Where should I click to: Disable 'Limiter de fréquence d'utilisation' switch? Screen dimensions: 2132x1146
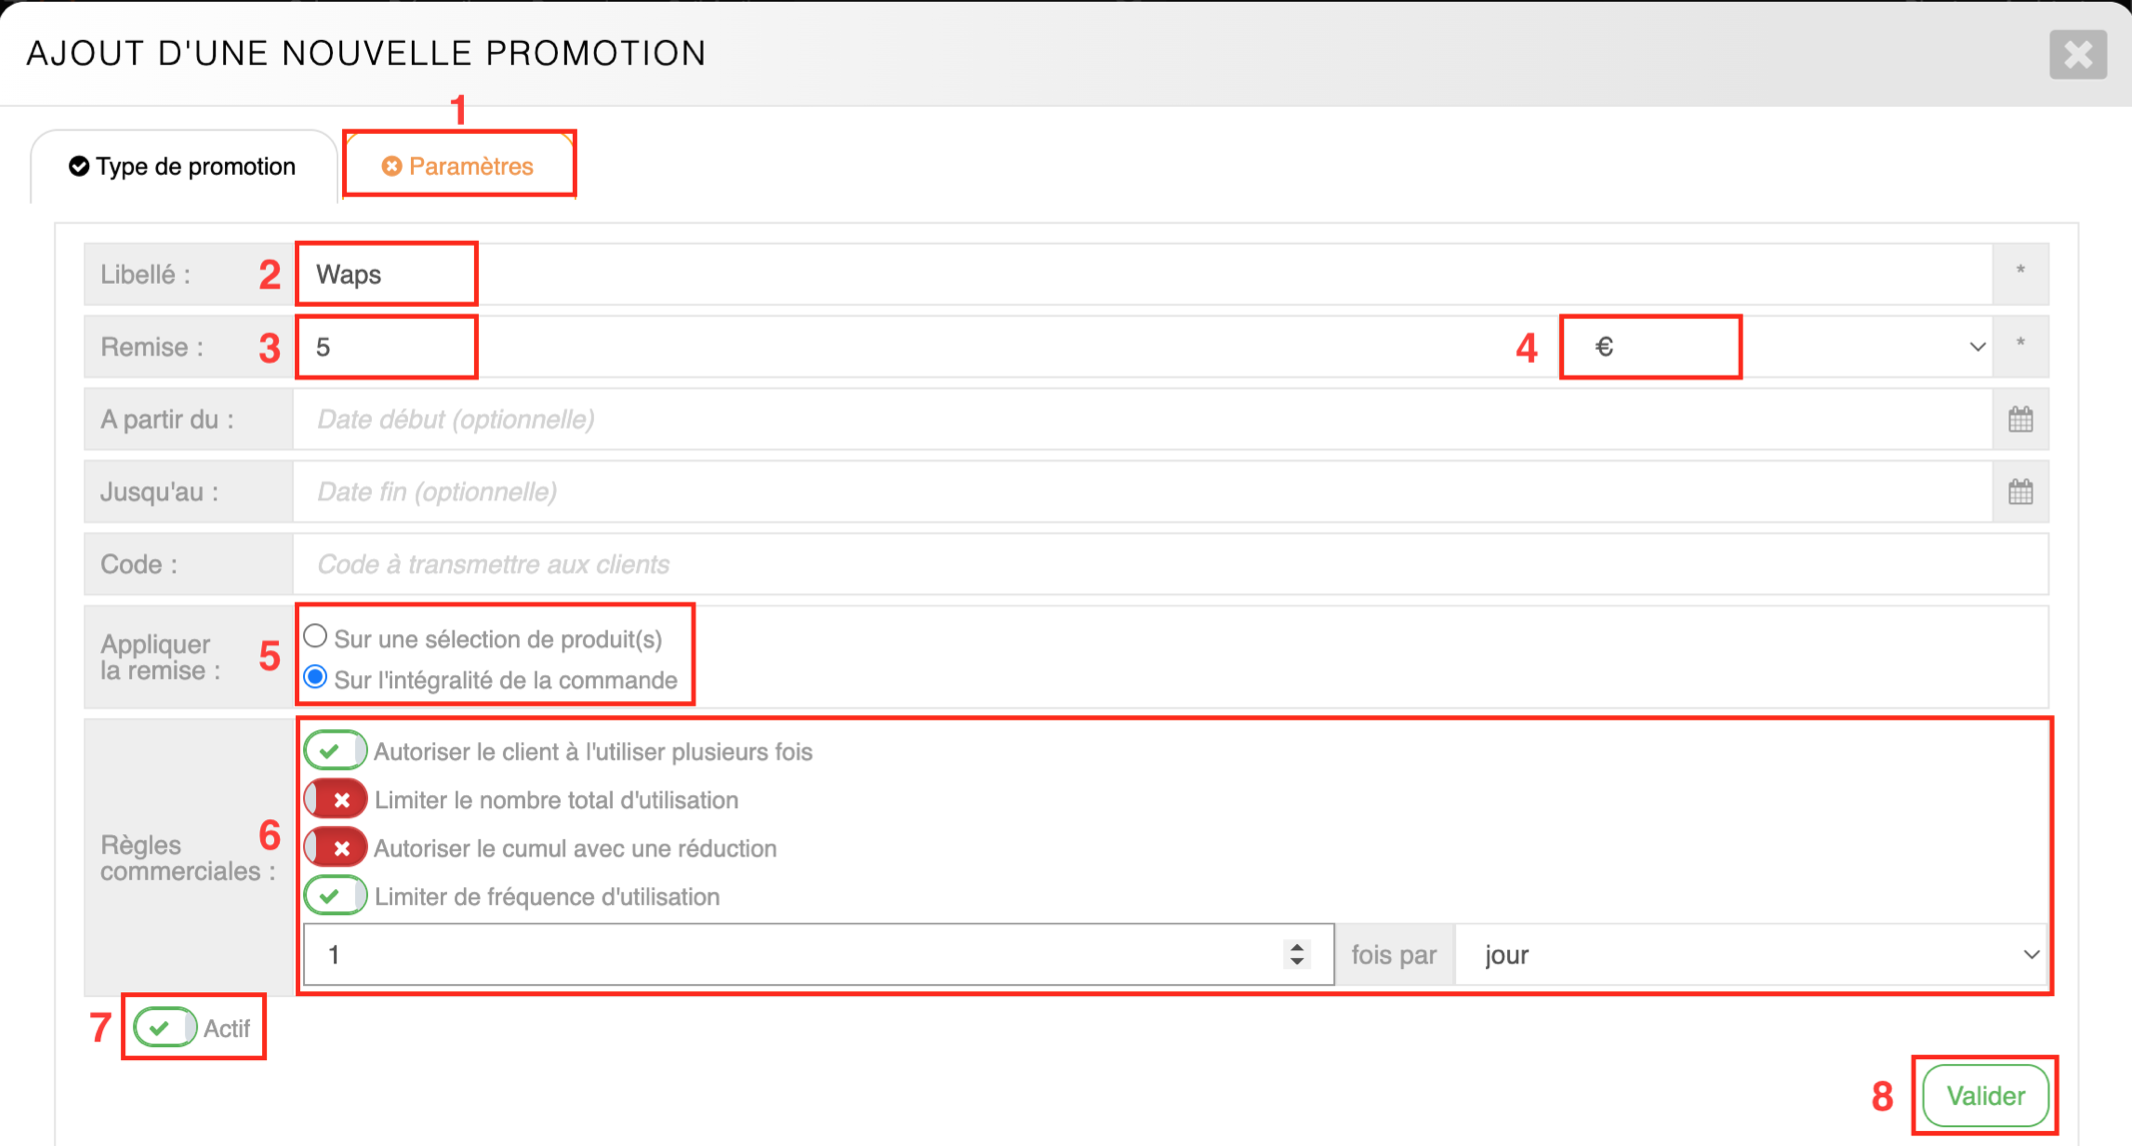coord(335,896)
